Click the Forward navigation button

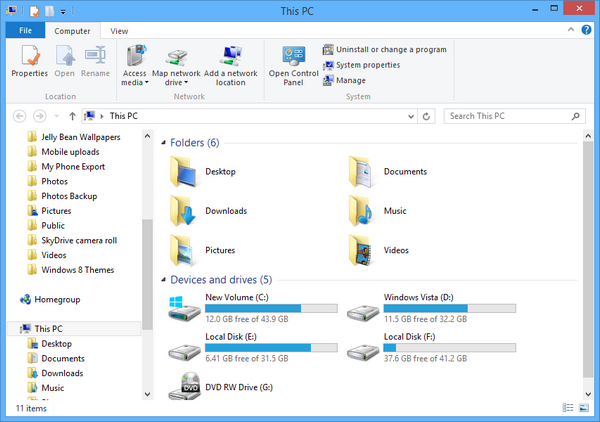[x=40, y=116]
